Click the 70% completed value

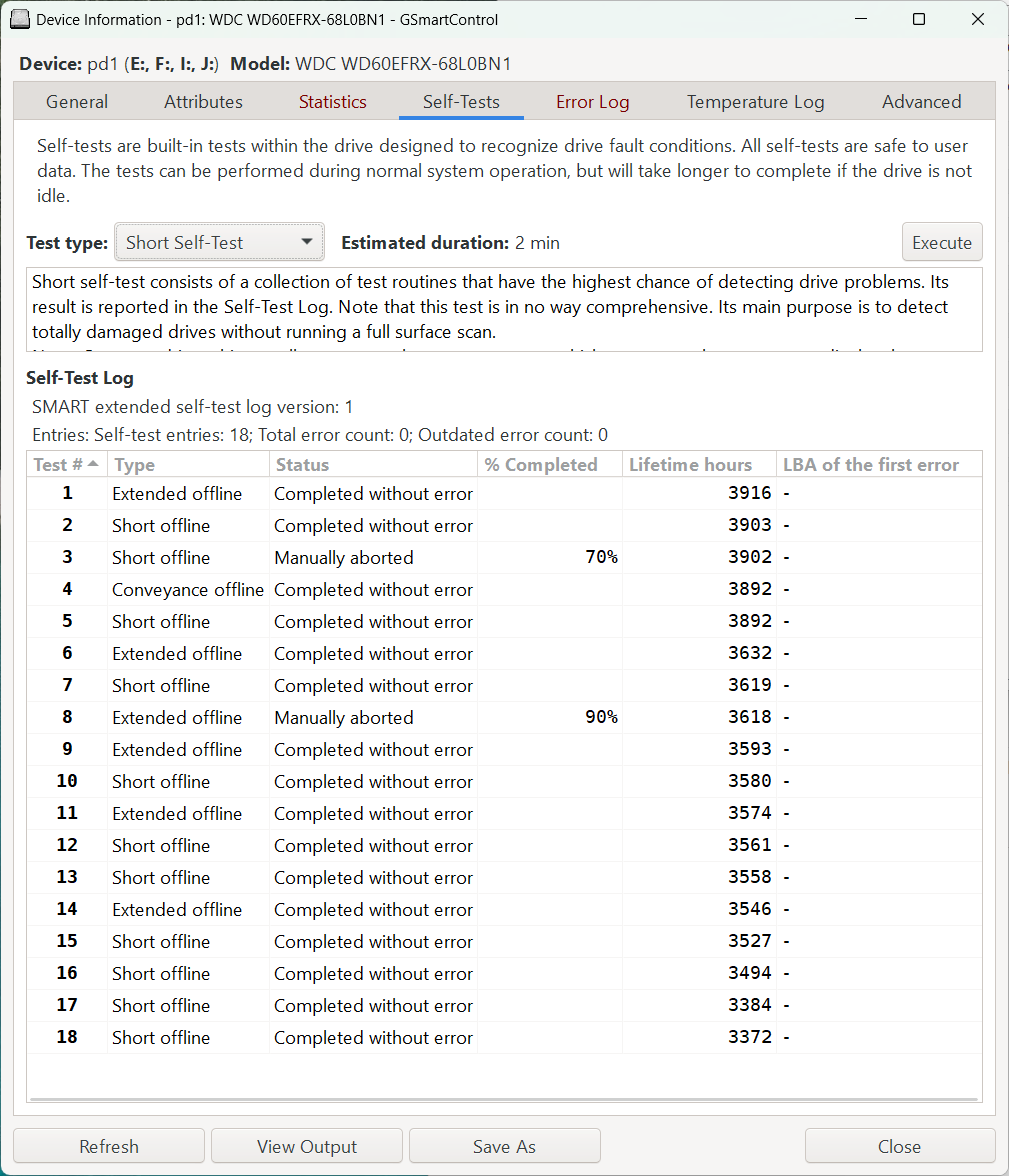tap(602, 556)
